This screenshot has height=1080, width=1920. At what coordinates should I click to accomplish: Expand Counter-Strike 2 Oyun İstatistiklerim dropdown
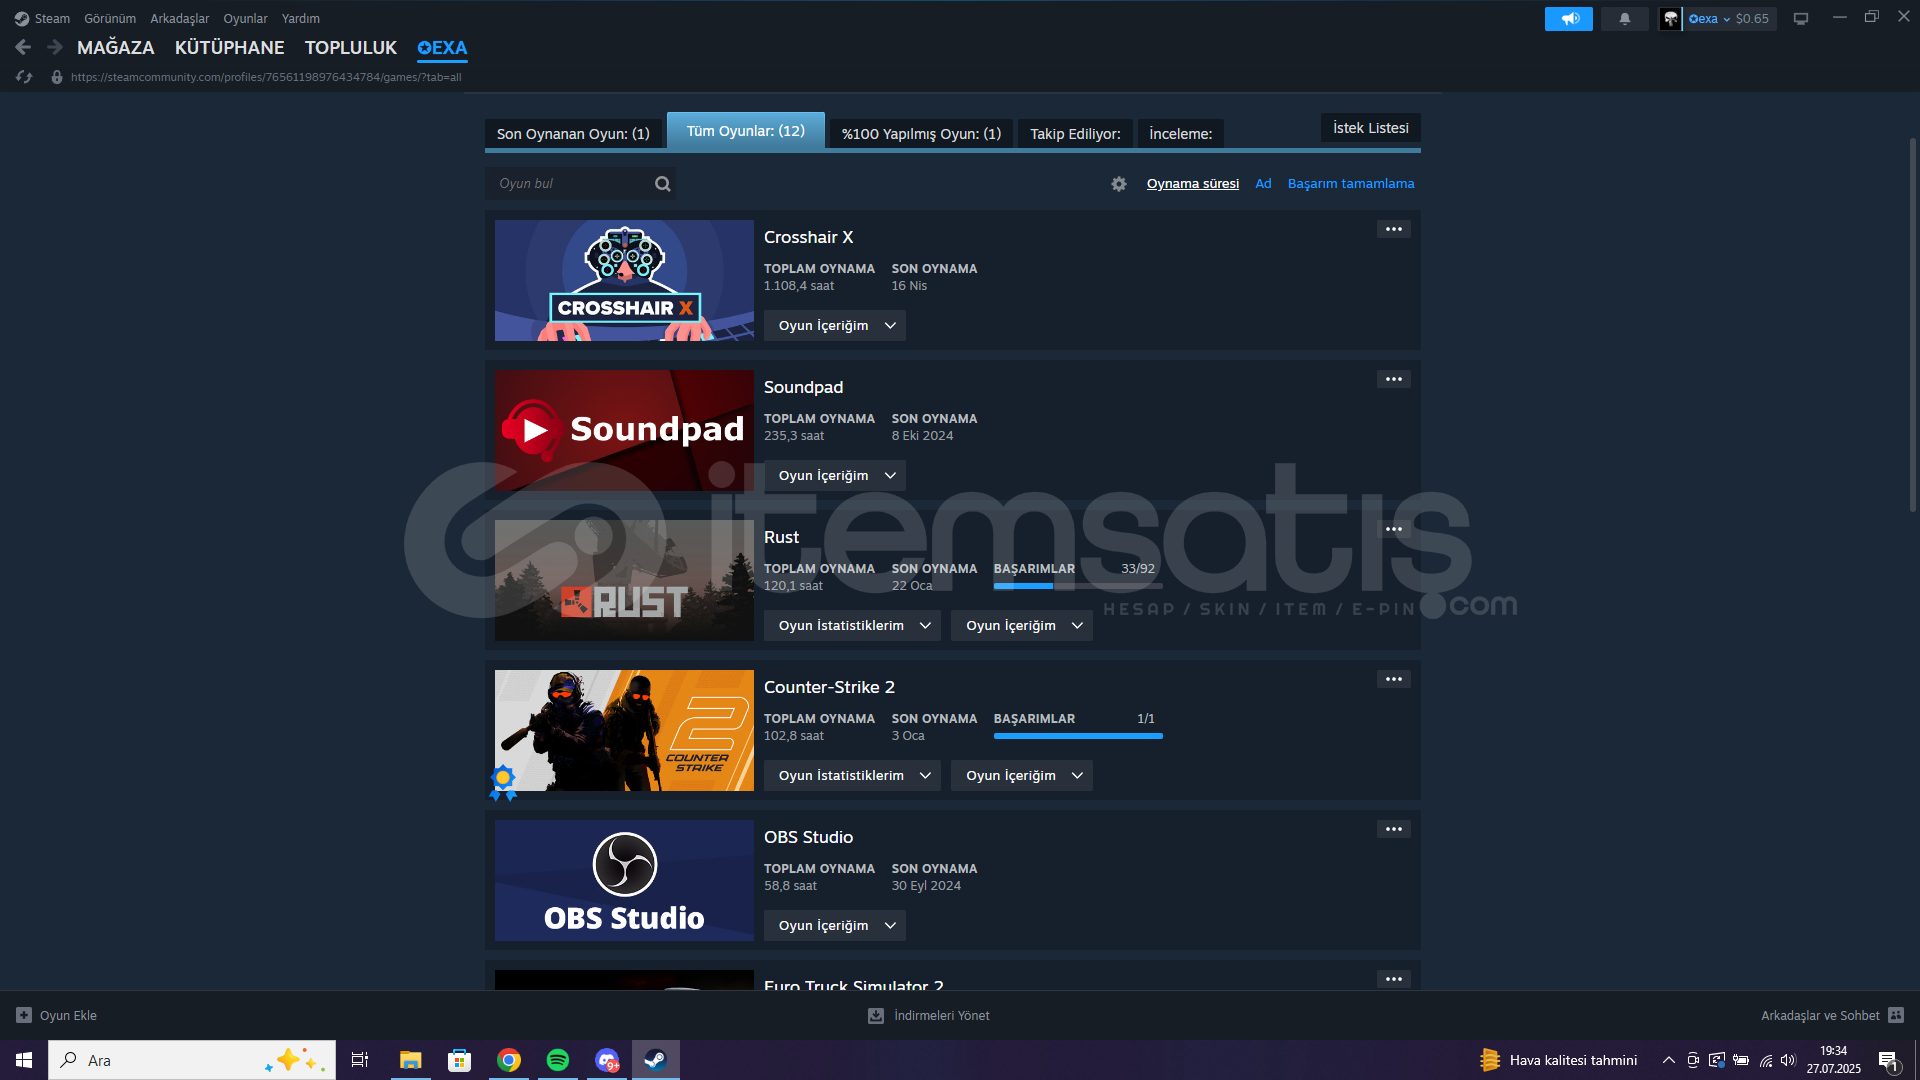[x=852, y=775]
